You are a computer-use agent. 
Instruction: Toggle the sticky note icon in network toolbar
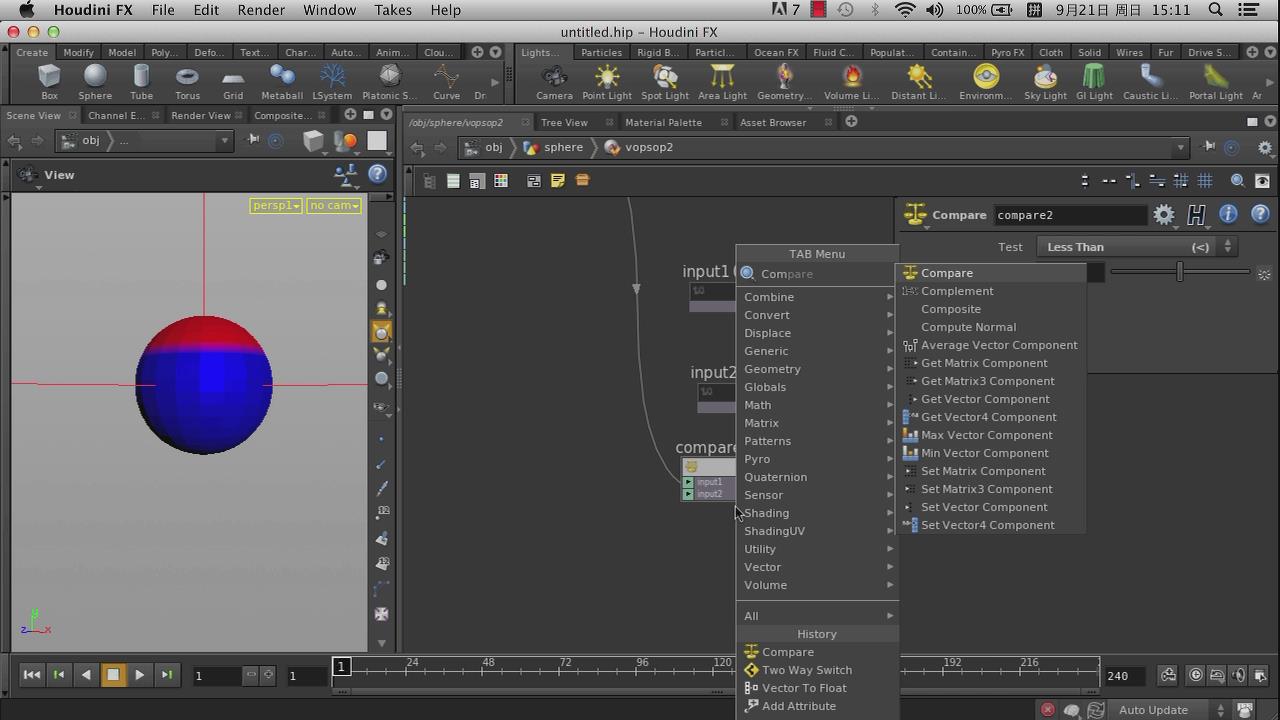(558, 181)
